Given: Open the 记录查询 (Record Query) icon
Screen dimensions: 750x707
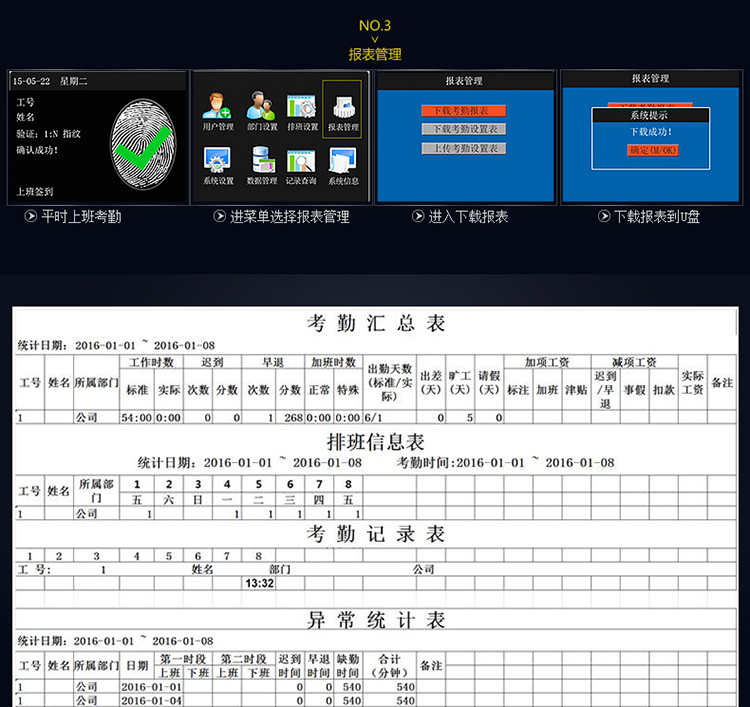Looking at the screenshot, I should [x=302, y=164].
